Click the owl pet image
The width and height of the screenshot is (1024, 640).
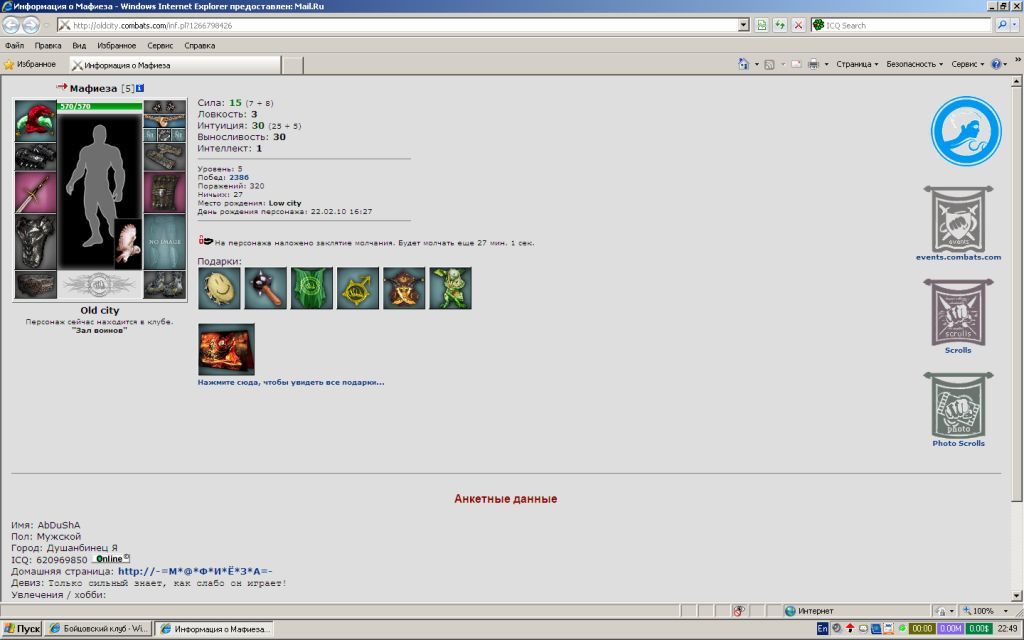click(x=128, y=241)
